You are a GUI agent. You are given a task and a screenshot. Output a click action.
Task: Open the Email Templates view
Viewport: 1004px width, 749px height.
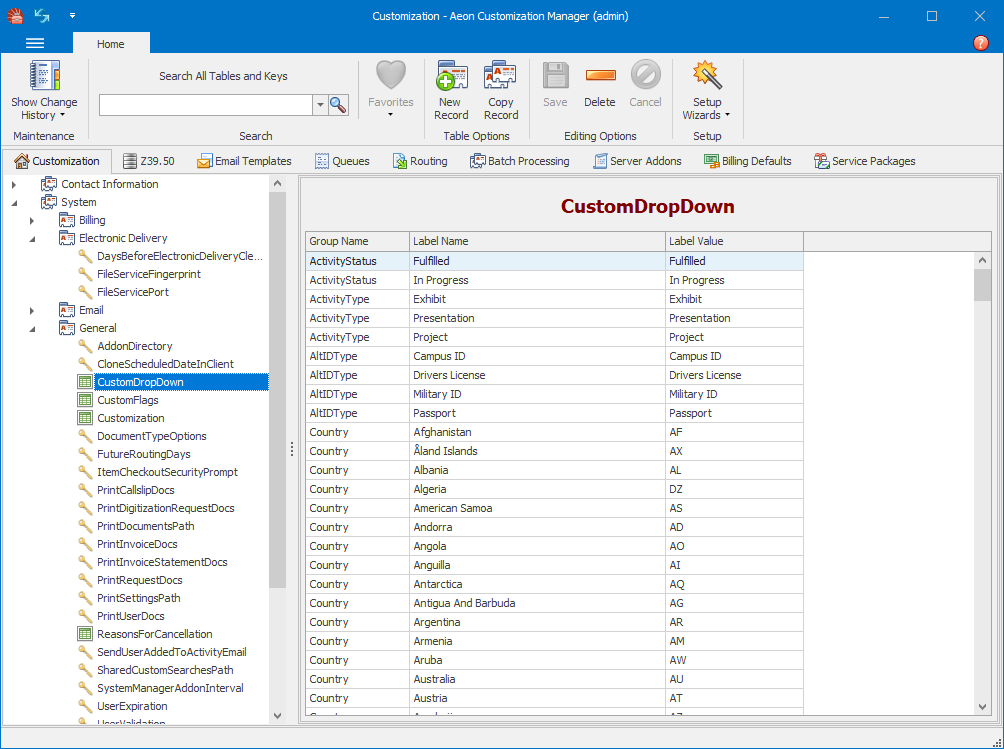pyautogui.click(x=244, y=160)
